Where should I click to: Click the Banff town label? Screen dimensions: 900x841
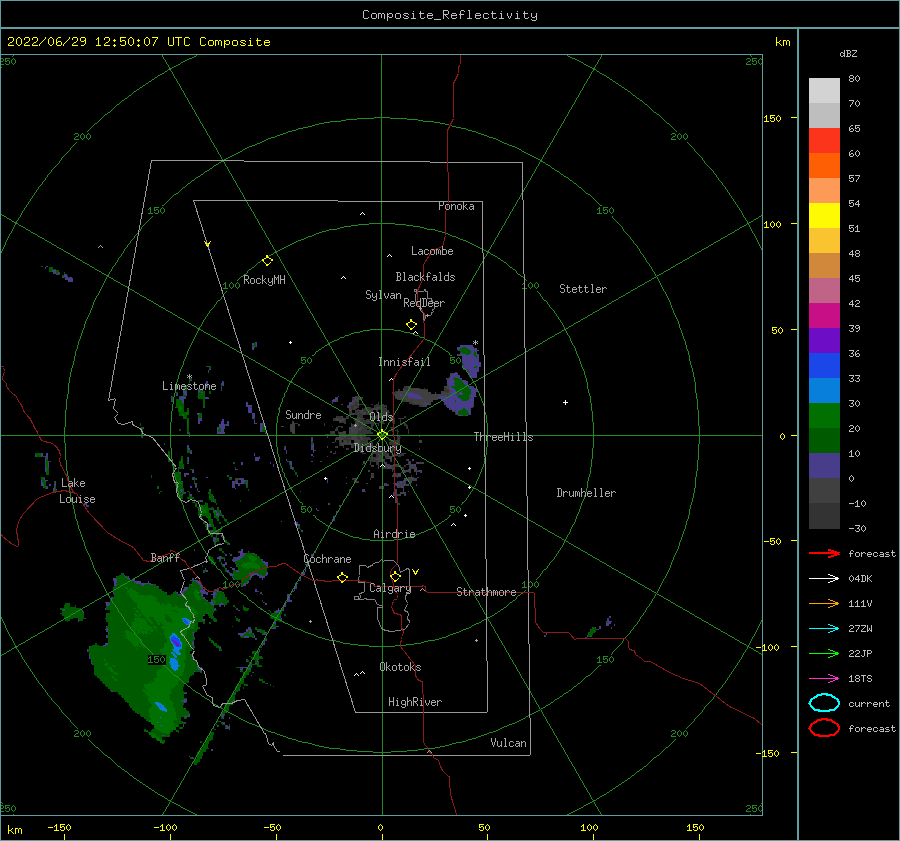pyautogui.click(x=165, y=557)
